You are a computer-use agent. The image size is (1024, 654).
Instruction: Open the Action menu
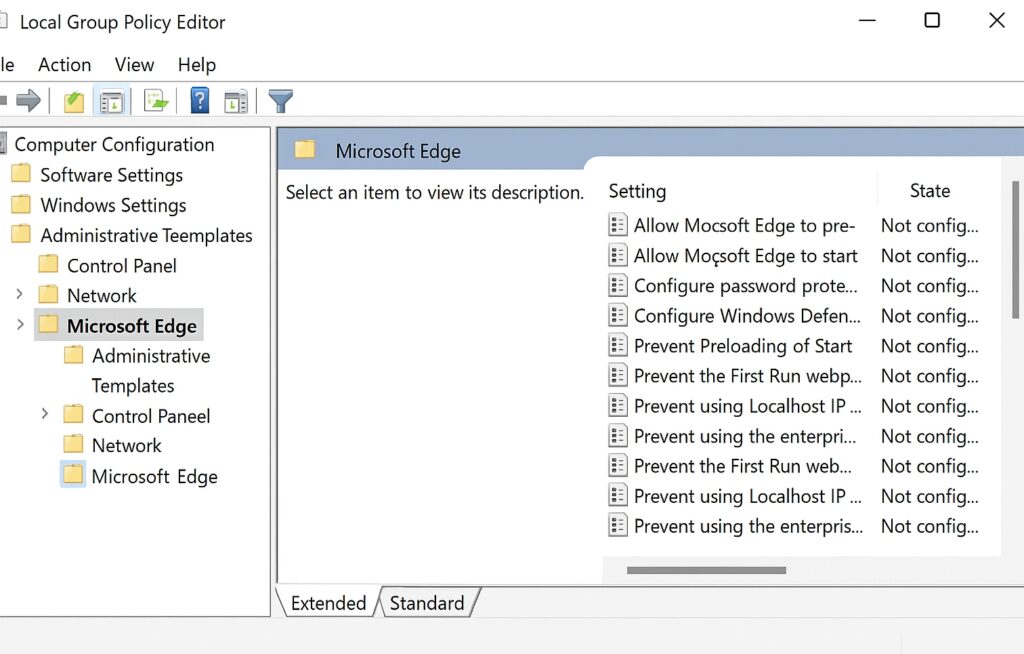64,64
